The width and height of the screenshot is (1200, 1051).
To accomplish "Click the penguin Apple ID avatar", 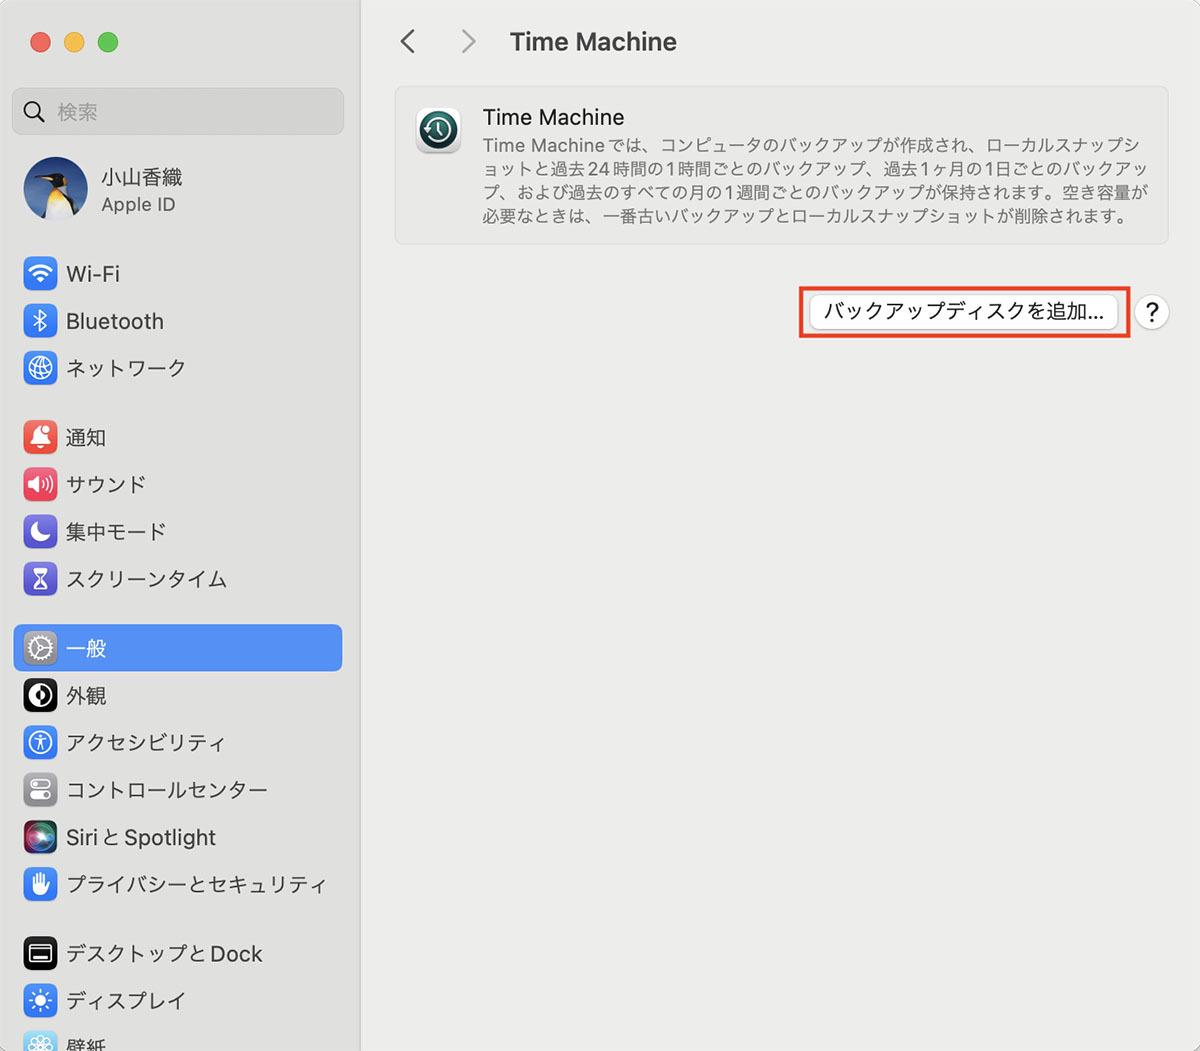I will coord(55,189).
